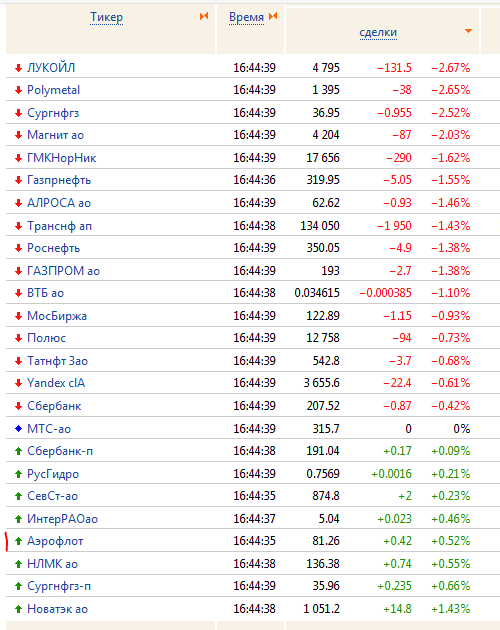This screenshot has width=500, height=630.
Task: Sort the table by the Время column
Action: (x=246, y=17)
